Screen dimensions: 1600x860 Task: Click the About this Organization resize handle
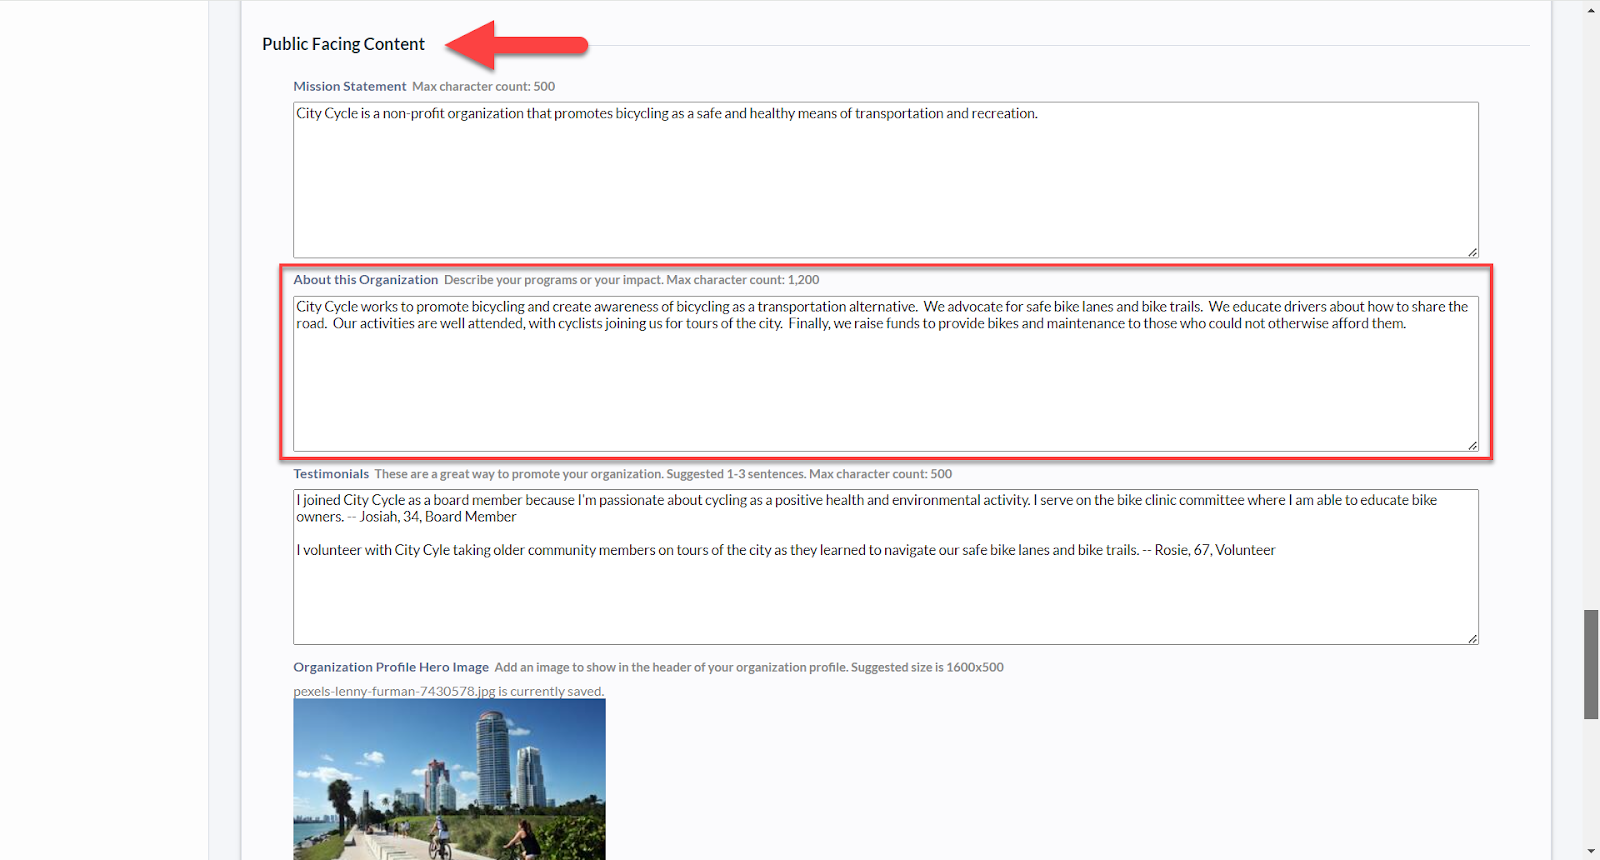1472,445
